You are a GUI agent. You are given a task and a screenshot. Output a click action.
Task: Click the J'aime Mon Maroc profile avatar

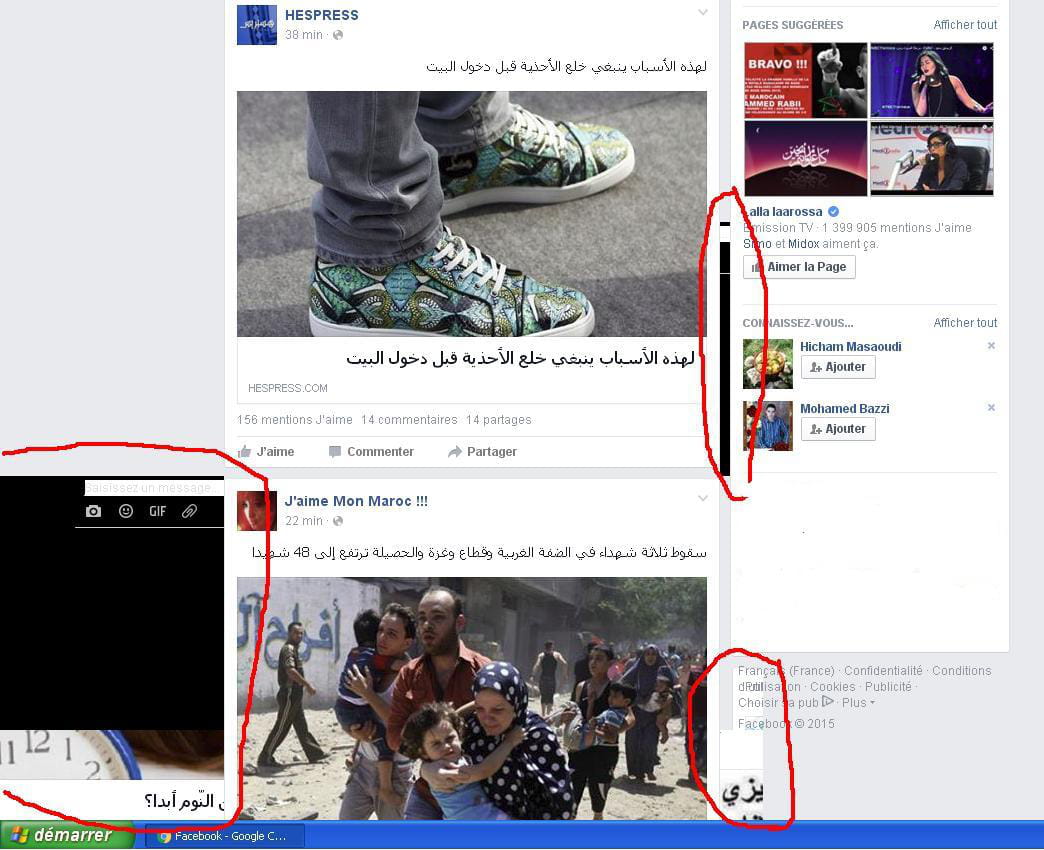point(257,511)
